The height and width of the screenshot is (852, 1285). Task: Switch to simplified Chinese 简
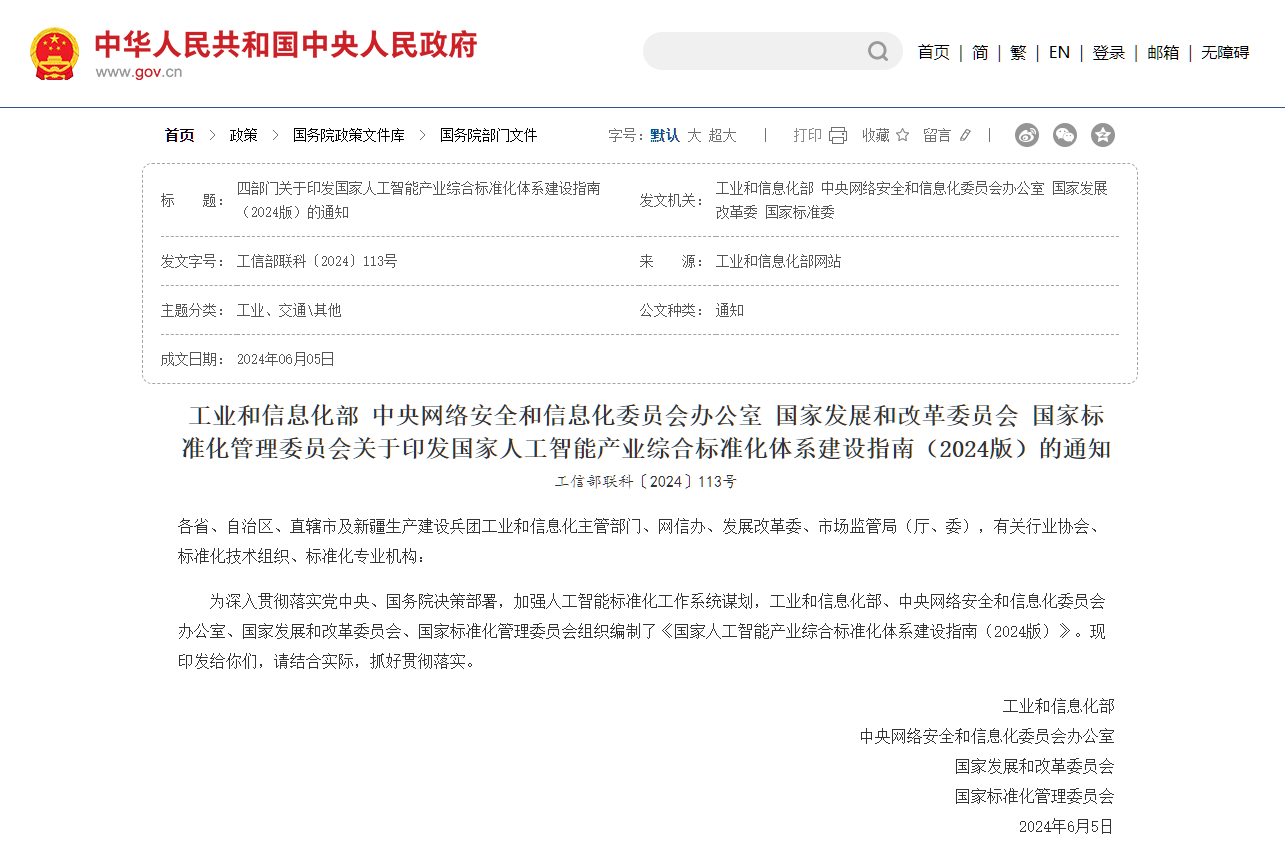(980, 53)
